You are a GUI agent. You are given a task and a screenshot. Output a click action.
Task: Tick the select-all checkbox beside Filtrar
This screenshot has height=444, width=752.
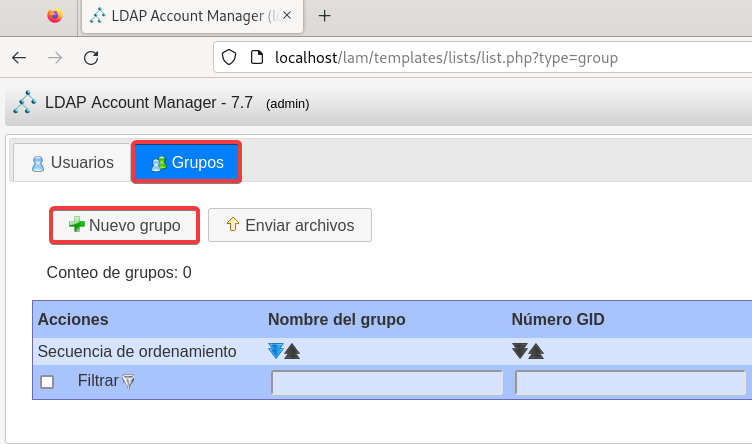(47, 382)
